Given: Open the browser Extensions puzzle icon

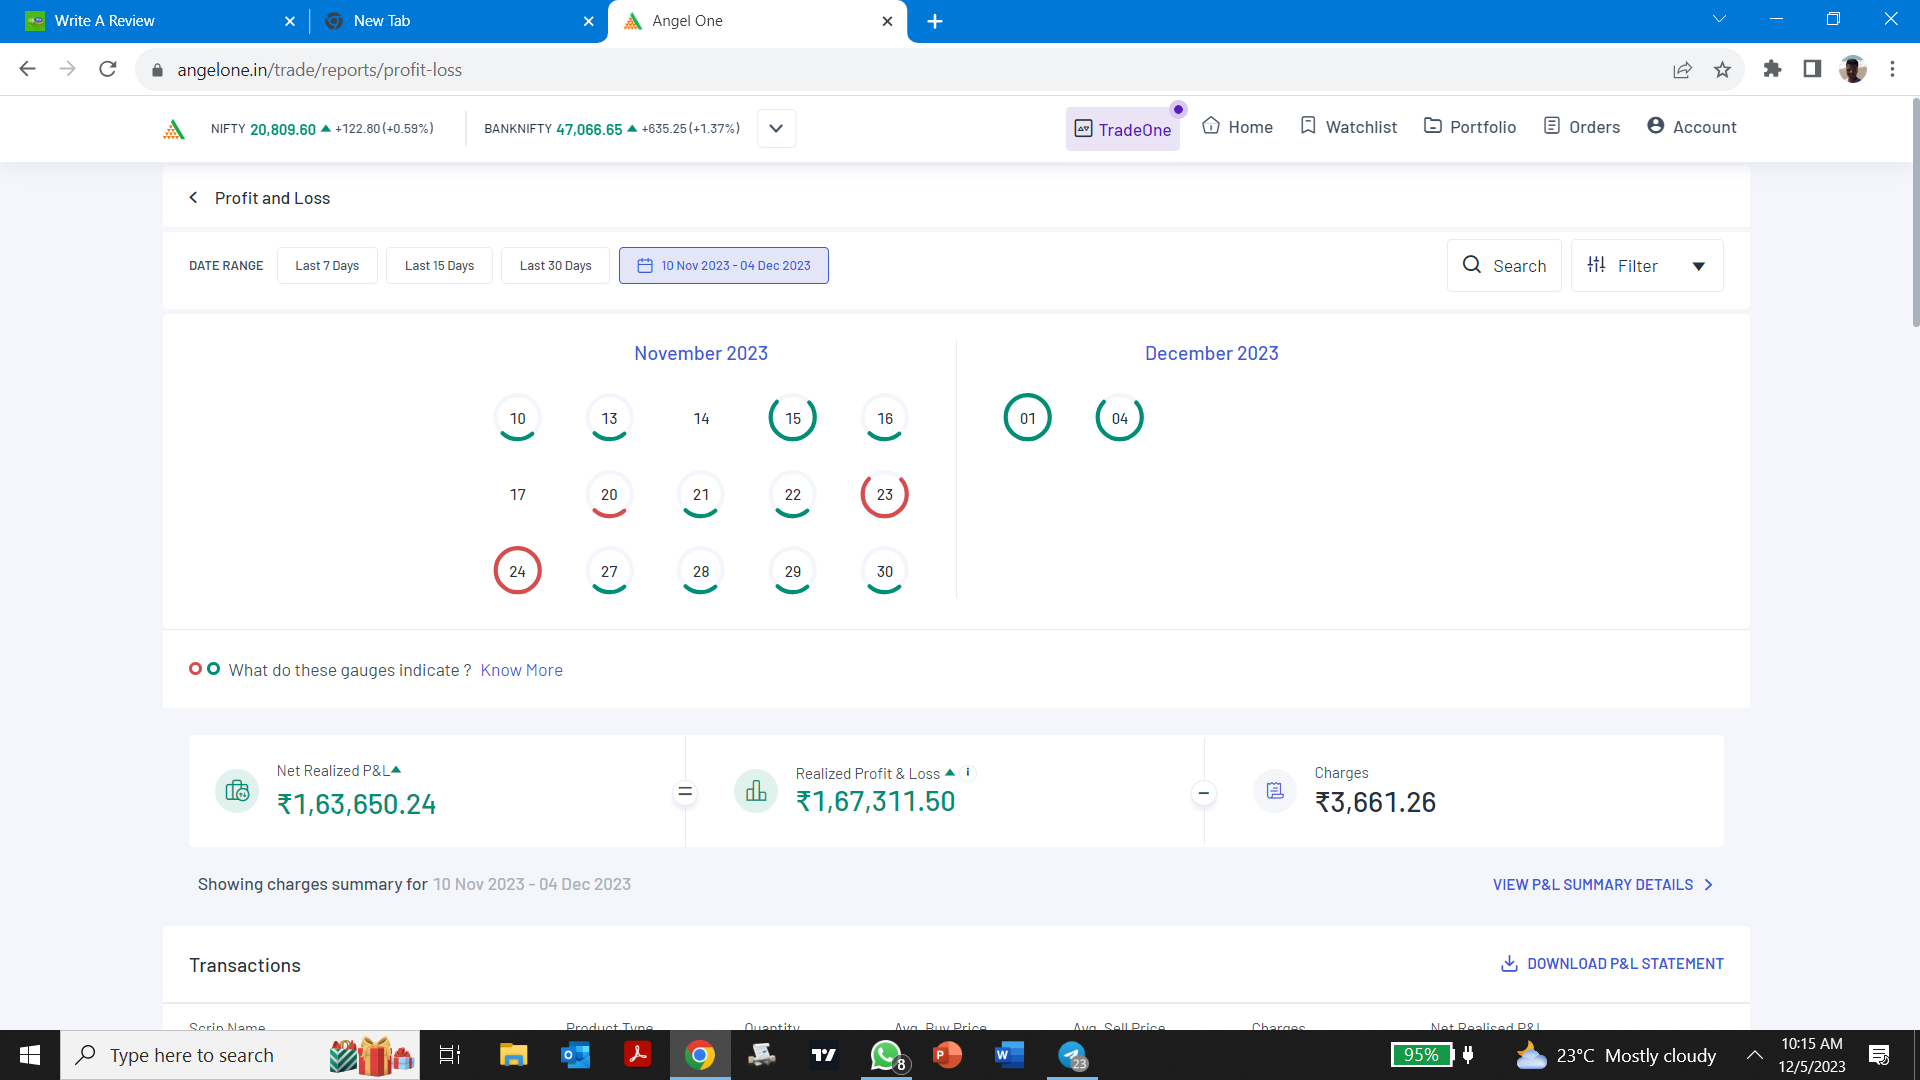Looking at the screenshot, I should point(1772,70).
